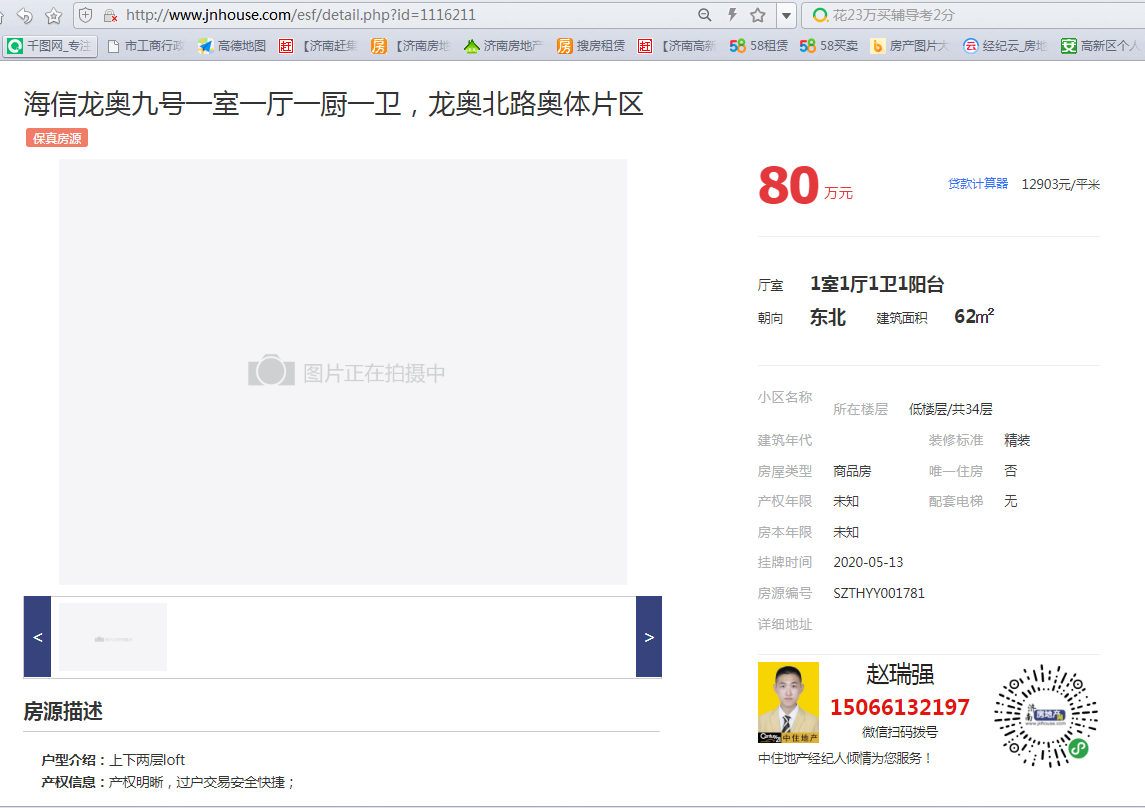Click previous image arrow in gallery
The image size is (1145, 808).
click(x=37, y=637)
